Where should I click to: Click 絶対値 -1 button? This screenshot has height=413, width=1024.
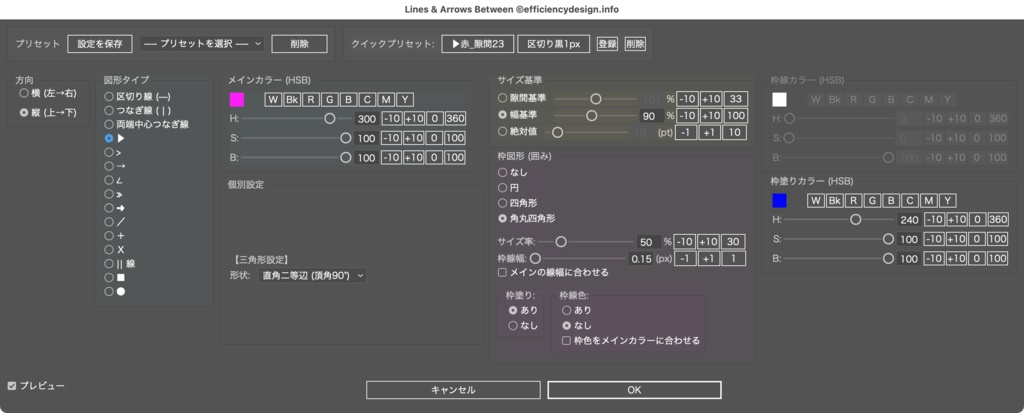click(x=686, y=133)
